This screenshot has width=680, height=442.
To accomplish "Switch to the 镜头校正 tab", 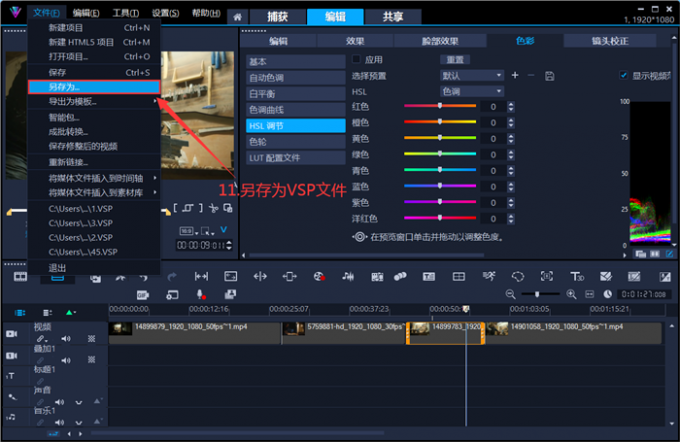I will click(x=610, y=41).
